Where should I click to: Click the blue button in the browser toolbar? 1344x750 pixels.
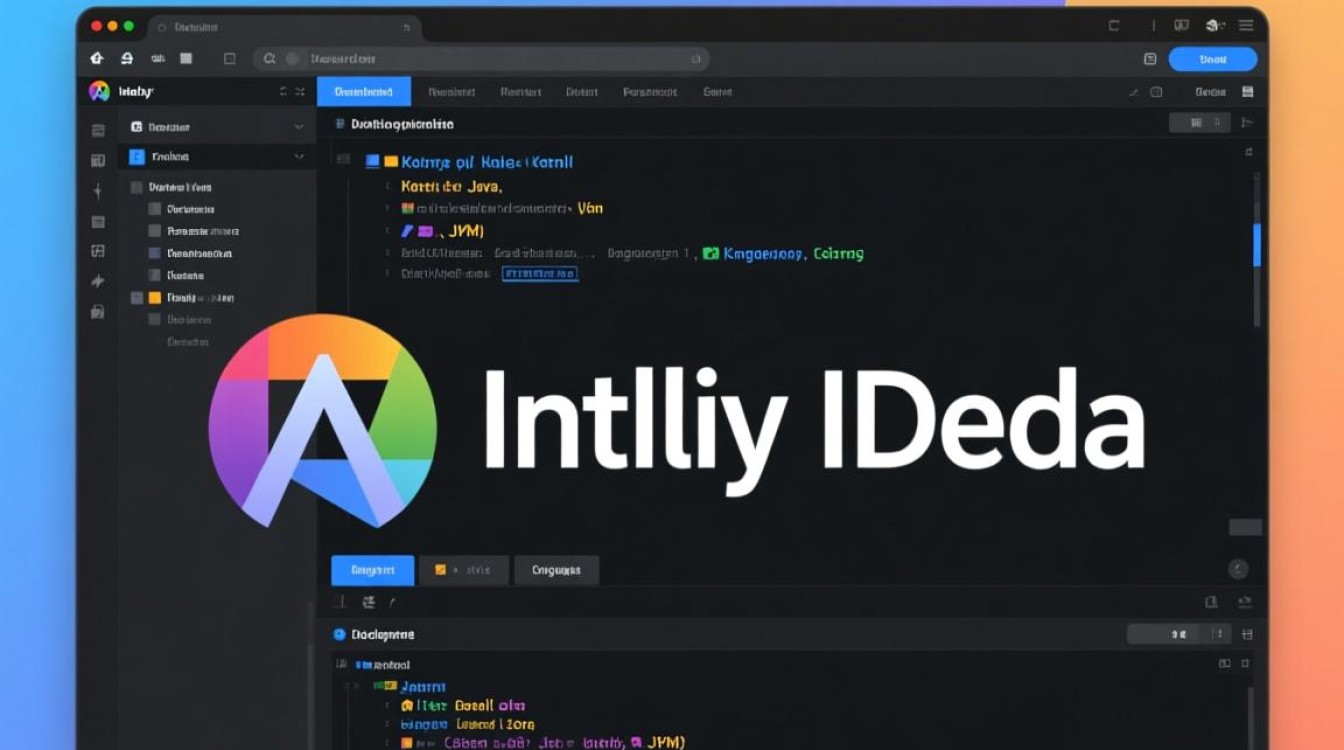1212,58
